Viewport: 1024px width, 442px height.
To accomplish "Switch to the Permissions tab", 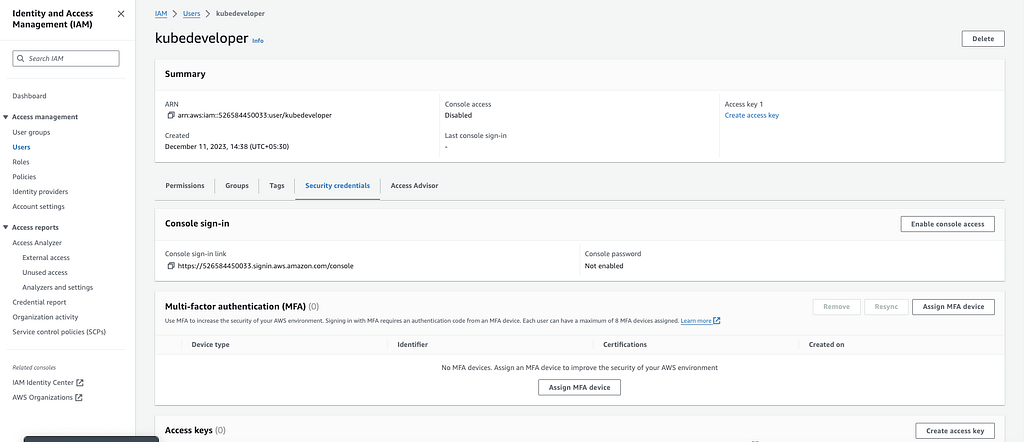I will pyautogui.click(x=185, y=186).
